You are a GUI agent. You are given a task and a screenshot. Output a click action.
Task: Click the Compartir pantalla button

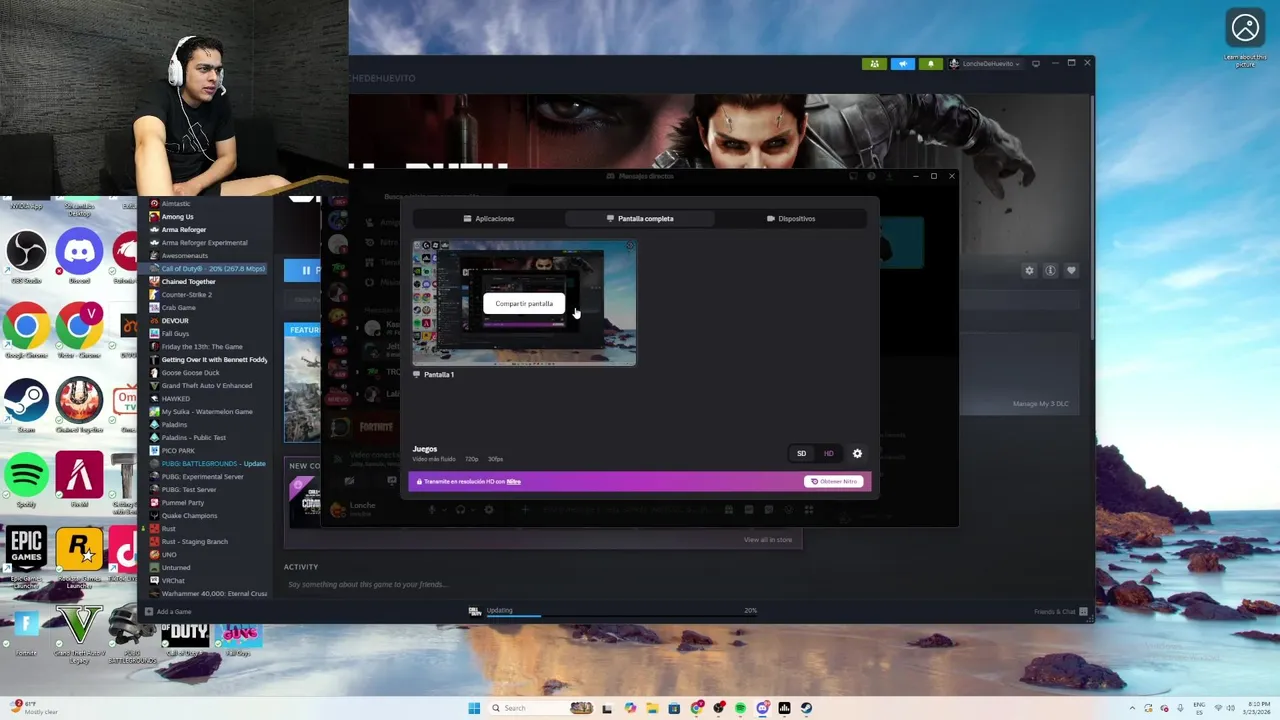click(x=524, y=303)
